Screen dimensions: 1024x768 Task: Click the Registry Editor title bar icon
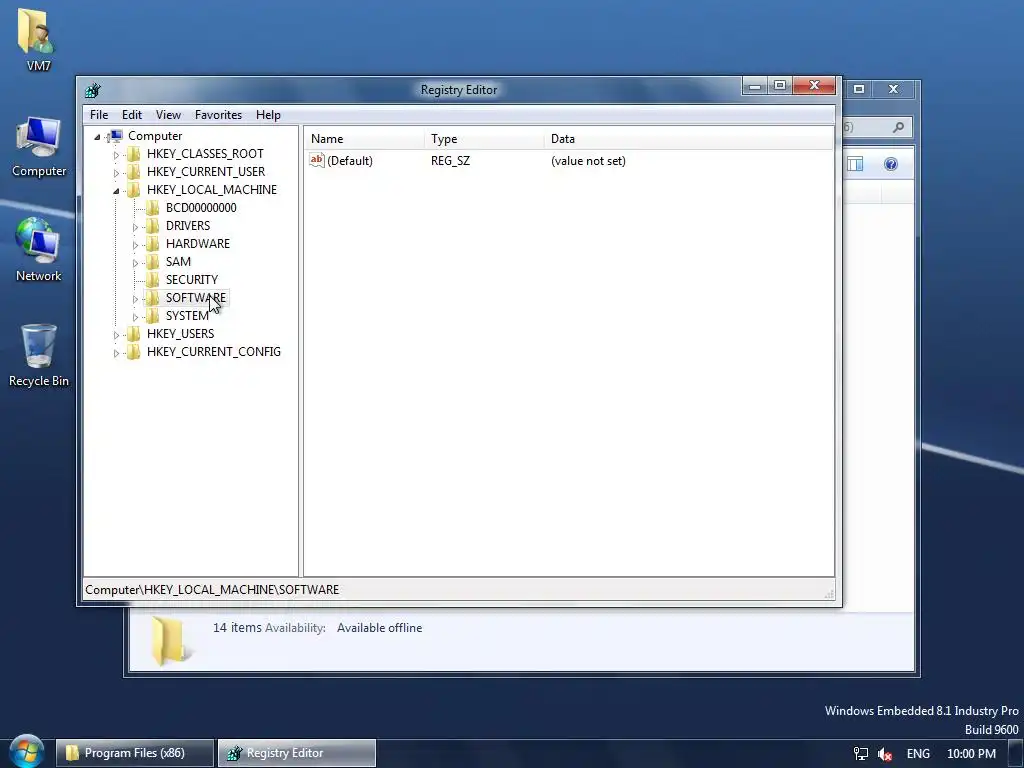(x=93, y=90)
